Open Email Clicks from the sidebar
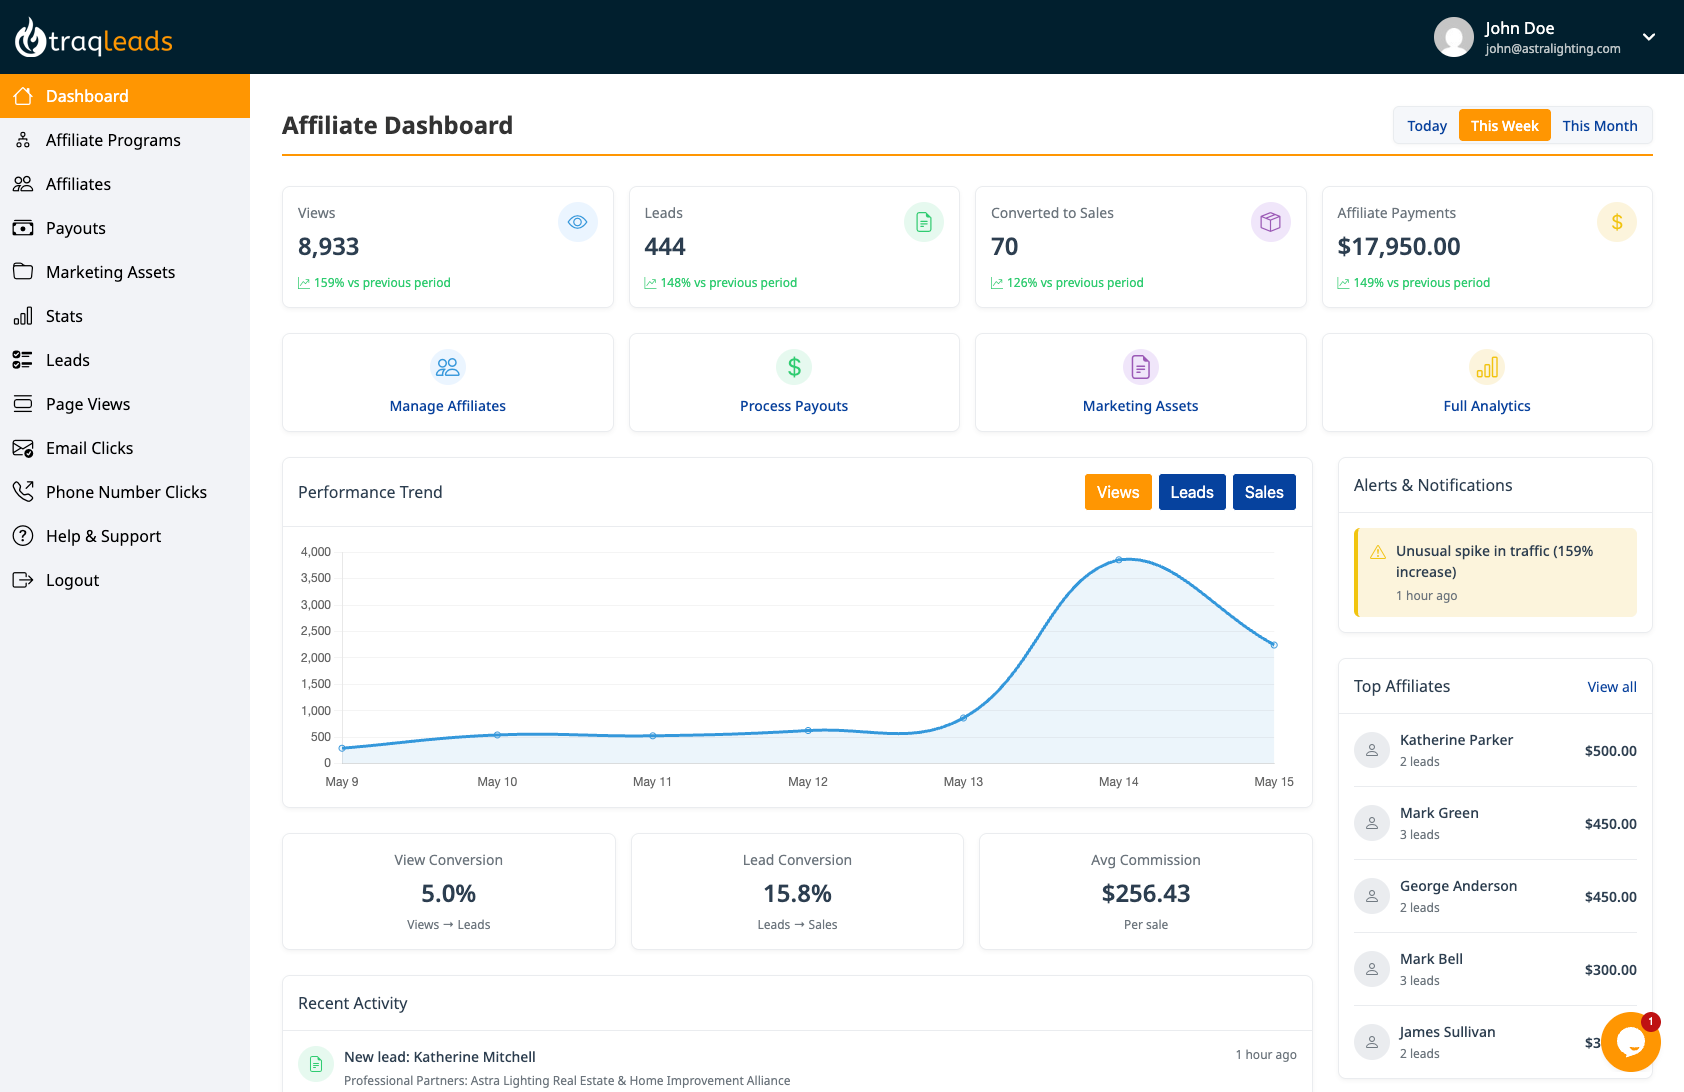This screenshot has width=1684, height=1092. point(89,448)
